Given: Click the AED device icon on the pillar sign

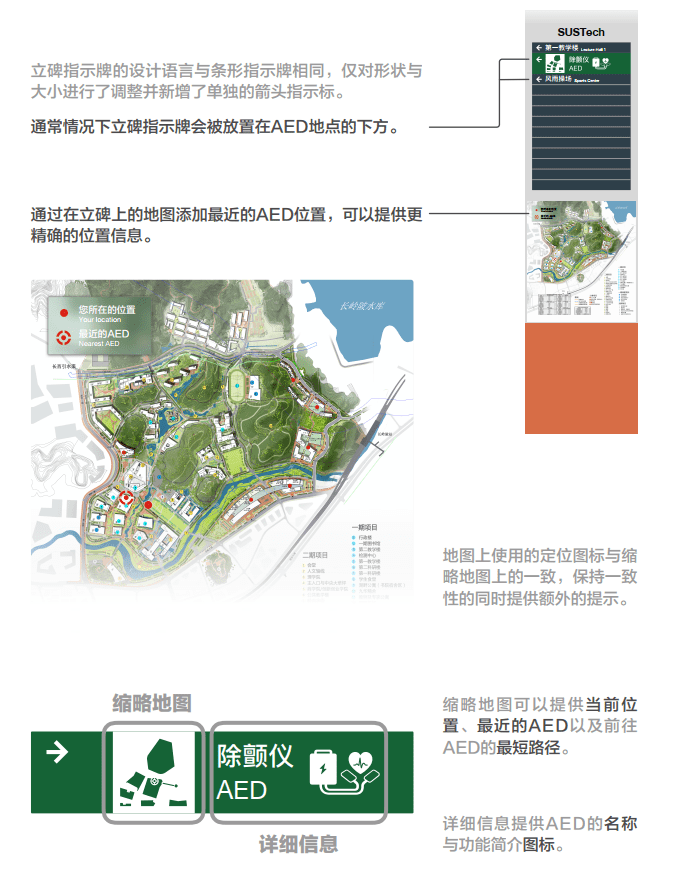Looking at the screenshot, I should click(x=601, y=63).
